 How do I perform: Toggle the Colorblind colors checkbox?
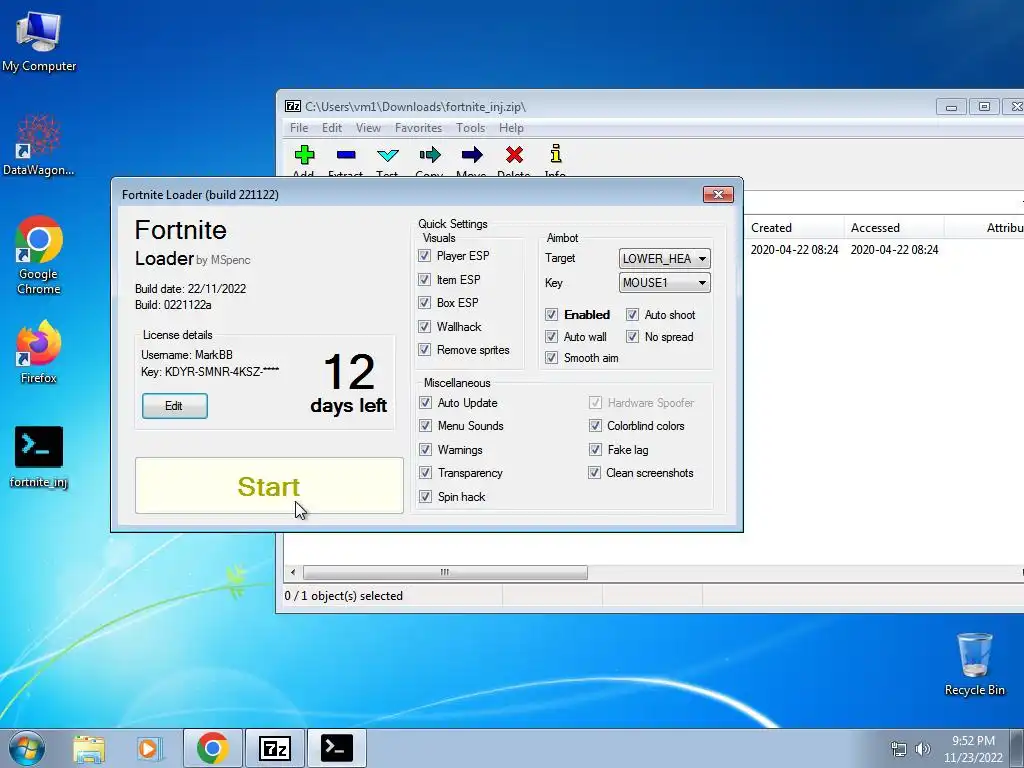[595, 425]
